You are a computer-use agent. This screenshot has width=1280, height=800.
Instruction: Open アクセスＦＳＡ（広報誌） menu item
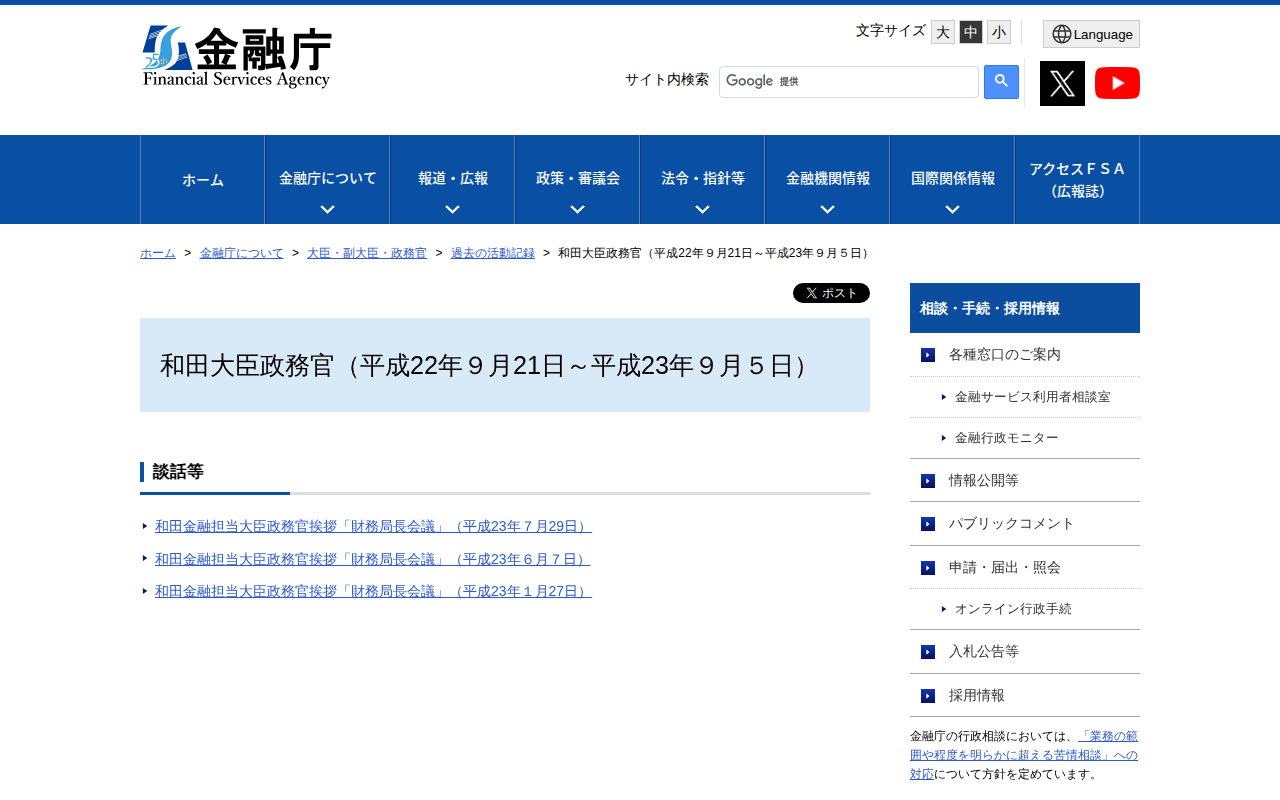click(1077, 180)
